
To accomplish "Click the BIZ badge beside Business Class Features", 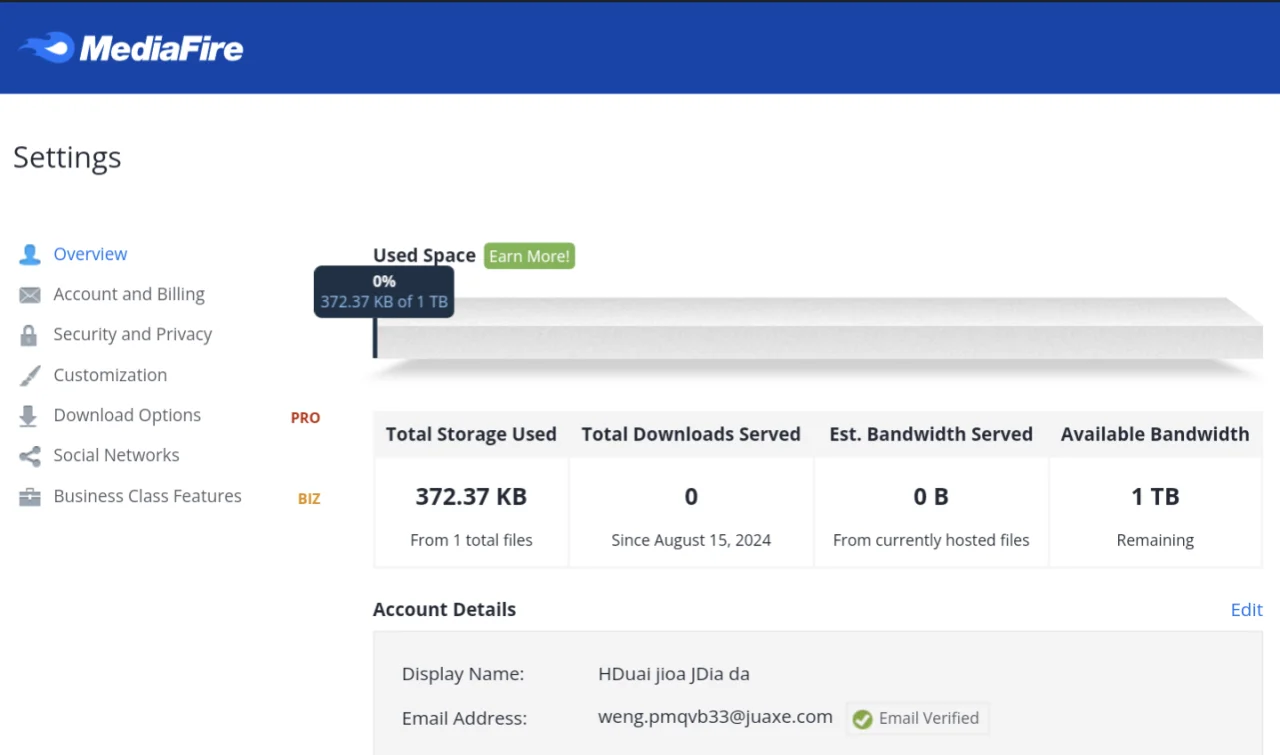I will [x=309, y=499].
